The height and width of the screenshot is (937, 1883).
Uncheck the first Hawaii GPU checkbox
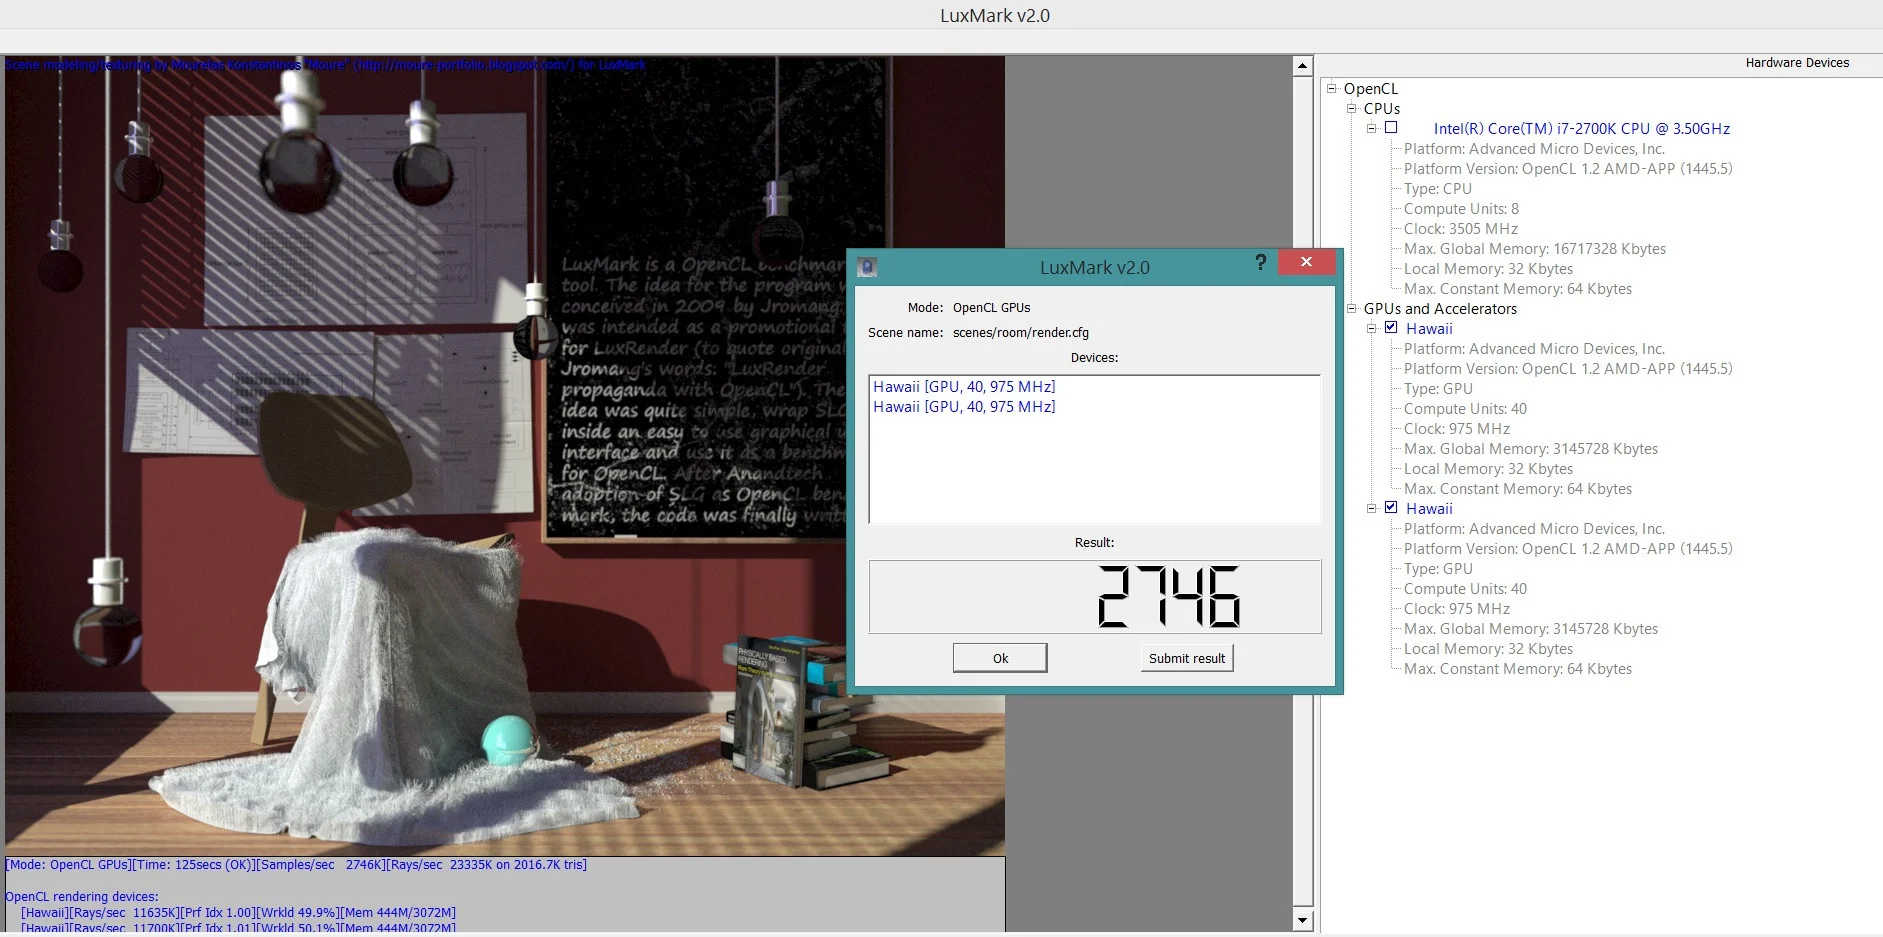point(1390,327)
